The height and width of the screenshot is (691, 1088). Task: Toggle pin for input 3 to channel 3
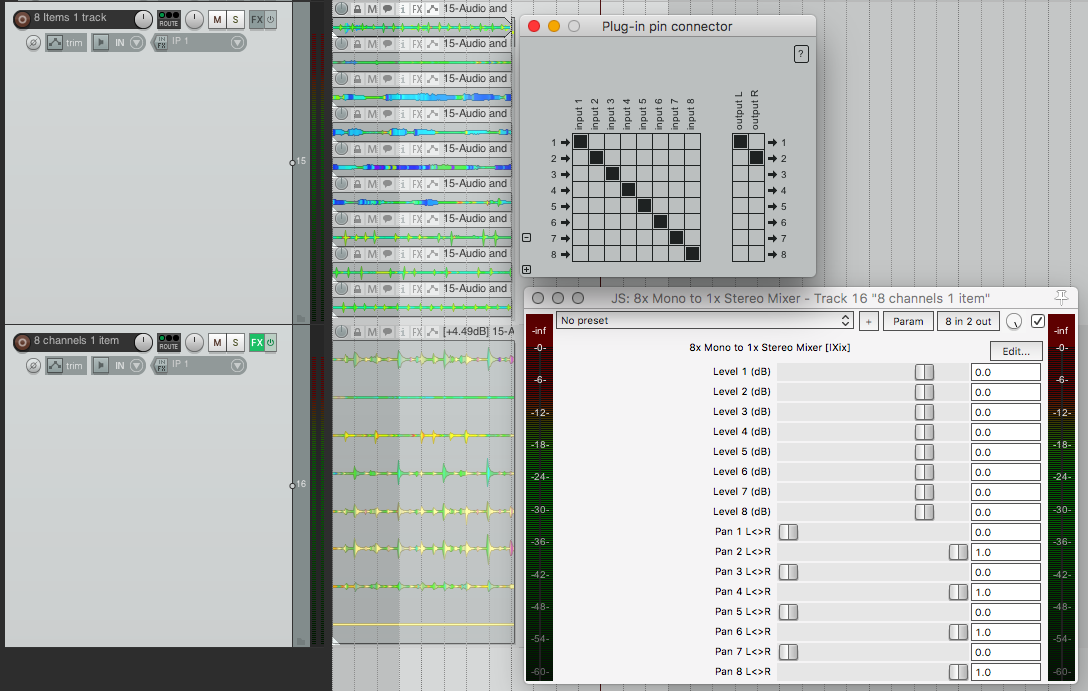612,174
